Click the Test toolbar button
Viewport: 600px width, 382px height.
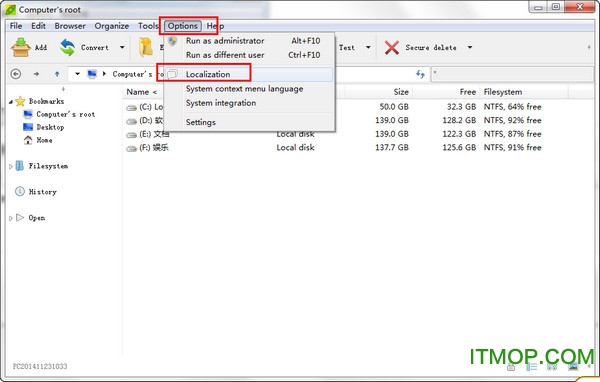(347, 47)
